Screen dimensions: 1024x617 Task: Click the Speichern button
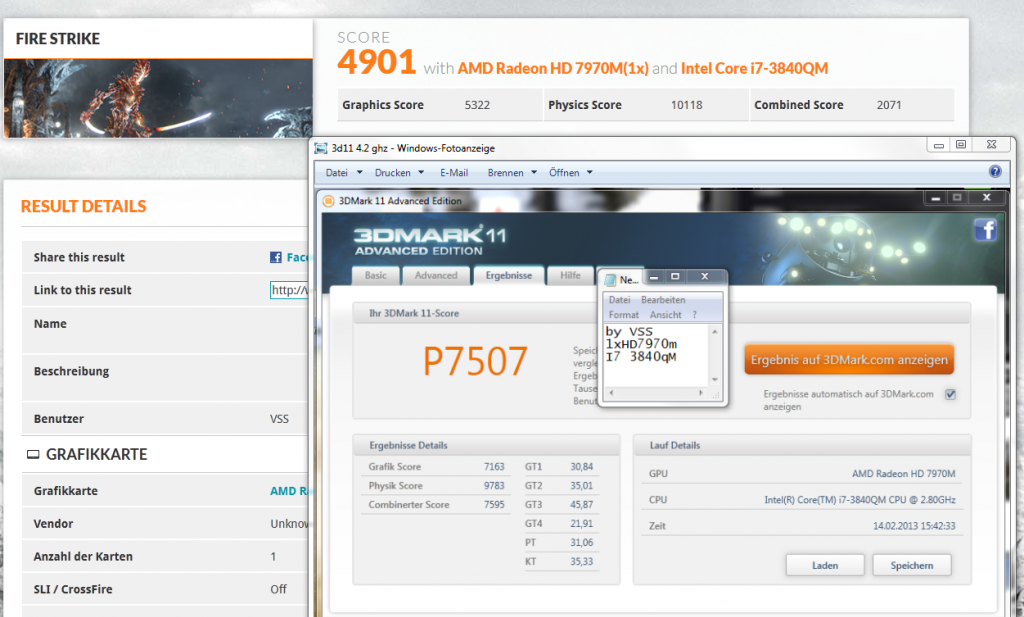coord(912,565)
